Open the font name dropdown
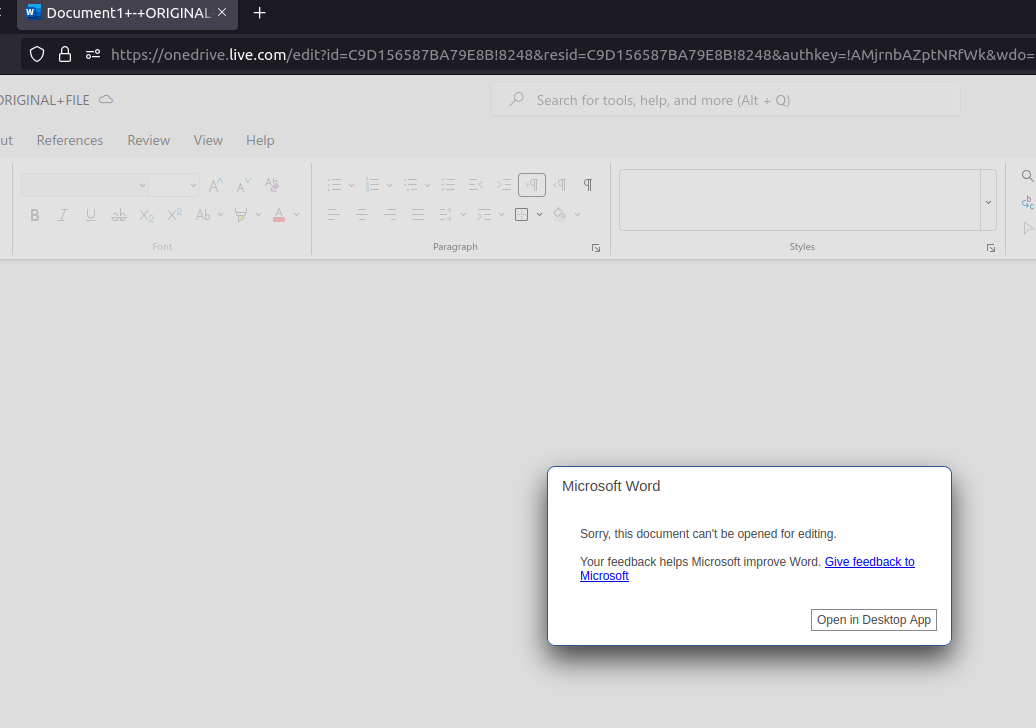Viewport: 1036px width, 728px height. click(x=141, y=186)
